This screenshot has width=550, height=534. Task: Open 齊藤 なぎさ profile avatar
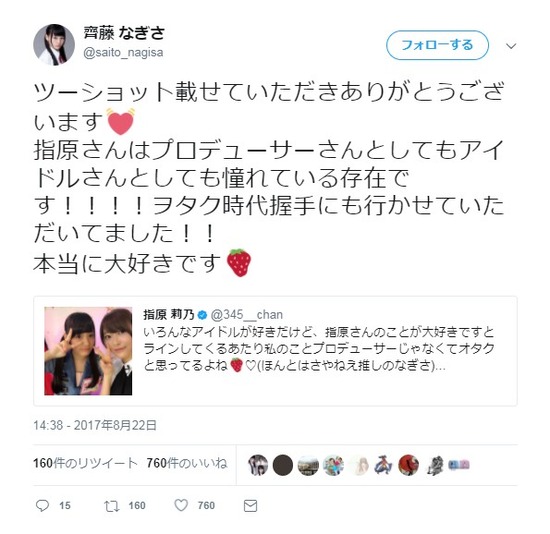[x=54, y=45]
